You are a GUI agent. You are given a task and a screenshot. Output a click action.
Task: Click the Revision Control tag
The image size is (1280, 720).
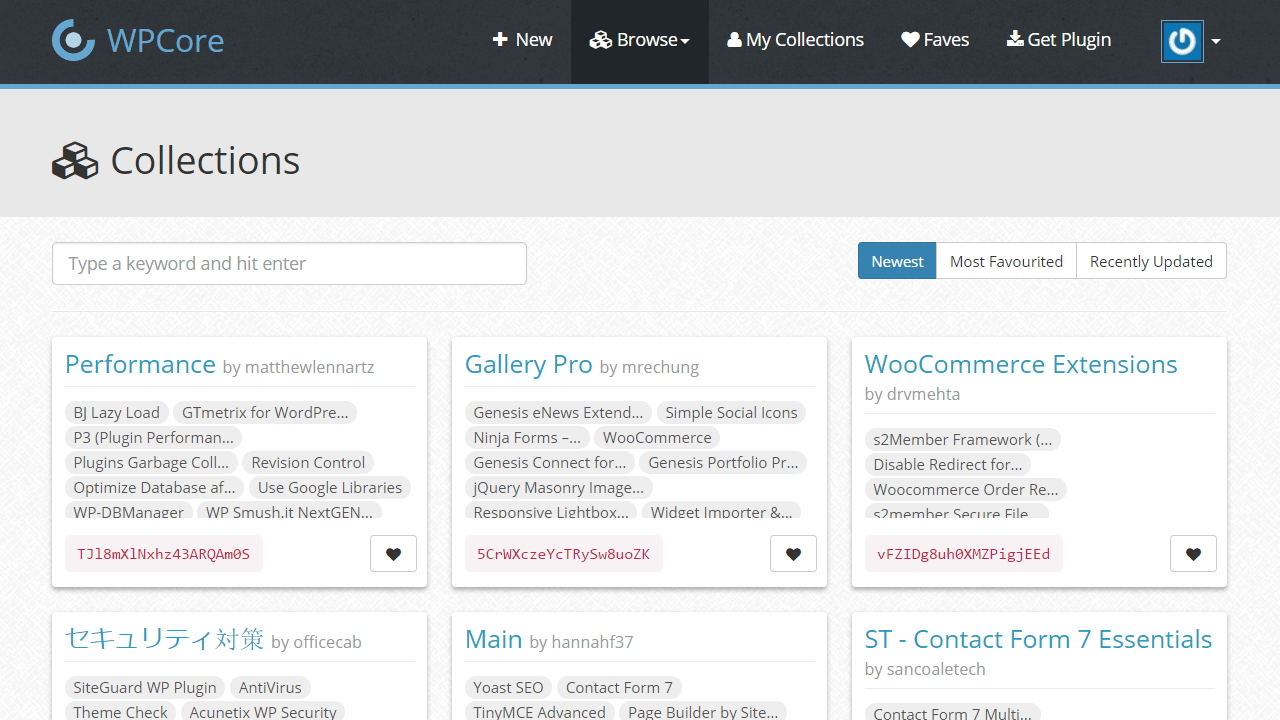pyautogui.click(x=308, y=462)
